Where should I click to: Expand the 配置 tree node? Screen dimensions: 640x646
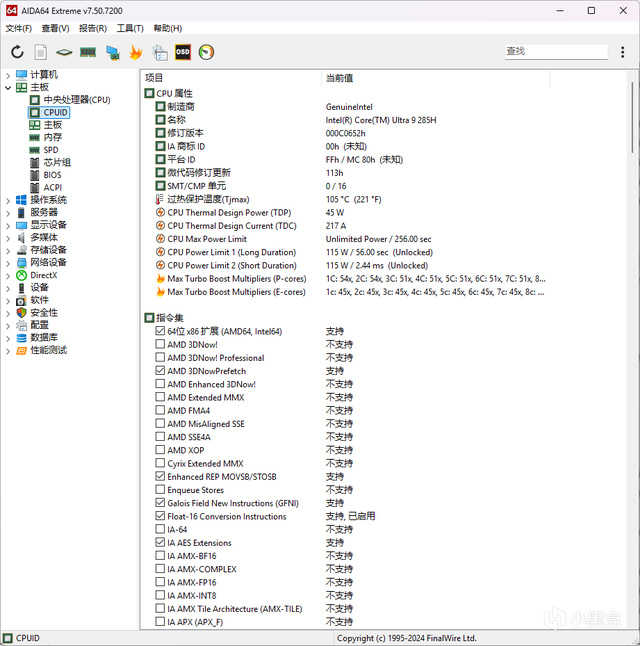coord(8,326)
